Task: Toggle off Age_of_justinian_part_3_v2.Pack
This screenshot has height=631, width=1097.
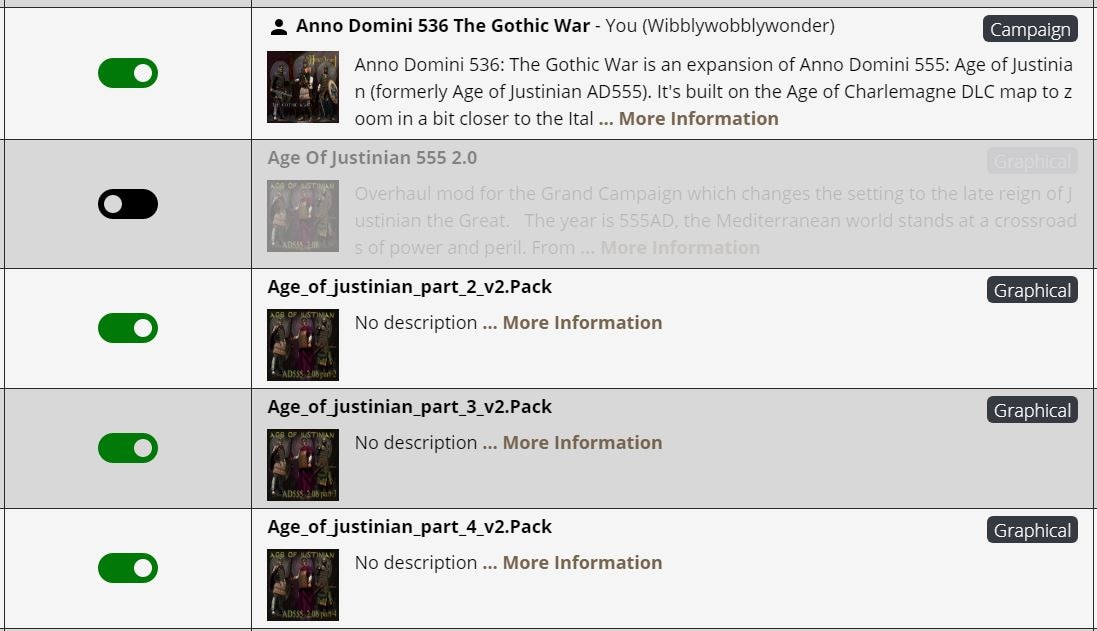Action: point(128,448)
